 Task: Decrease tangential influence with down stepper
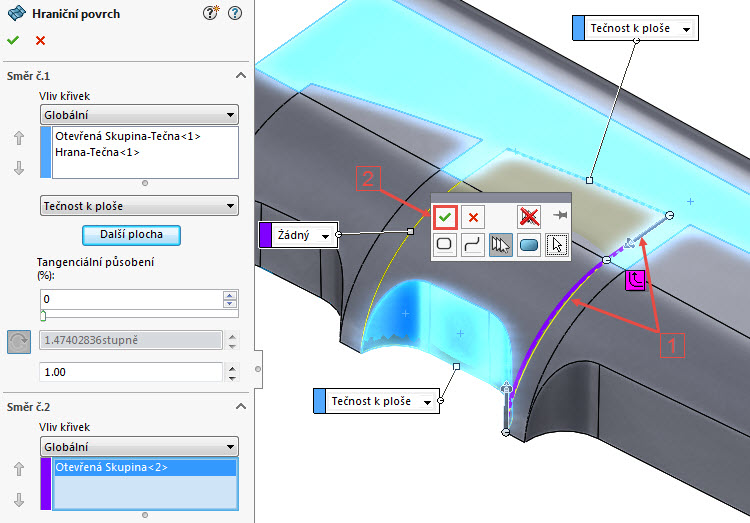click(x=230, y=303)
